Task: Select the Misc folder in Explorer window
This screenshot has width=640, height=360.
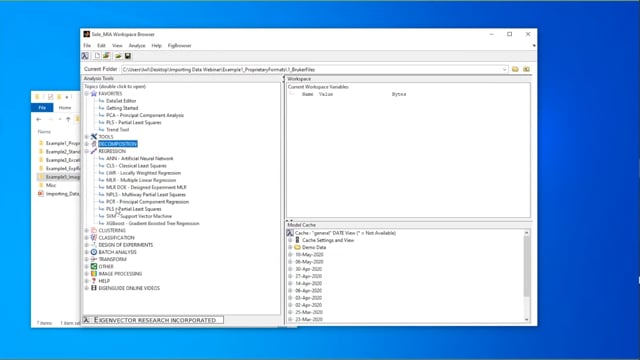Action: (51, 185)
